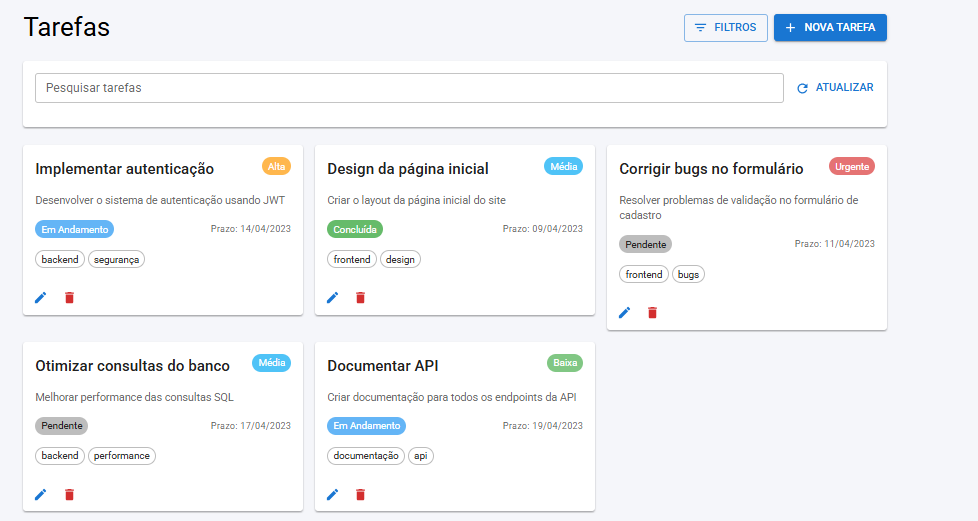Delete the Implementar autenticação task
978x521 pixels.
pyautogui.click(x=69, y=297)
